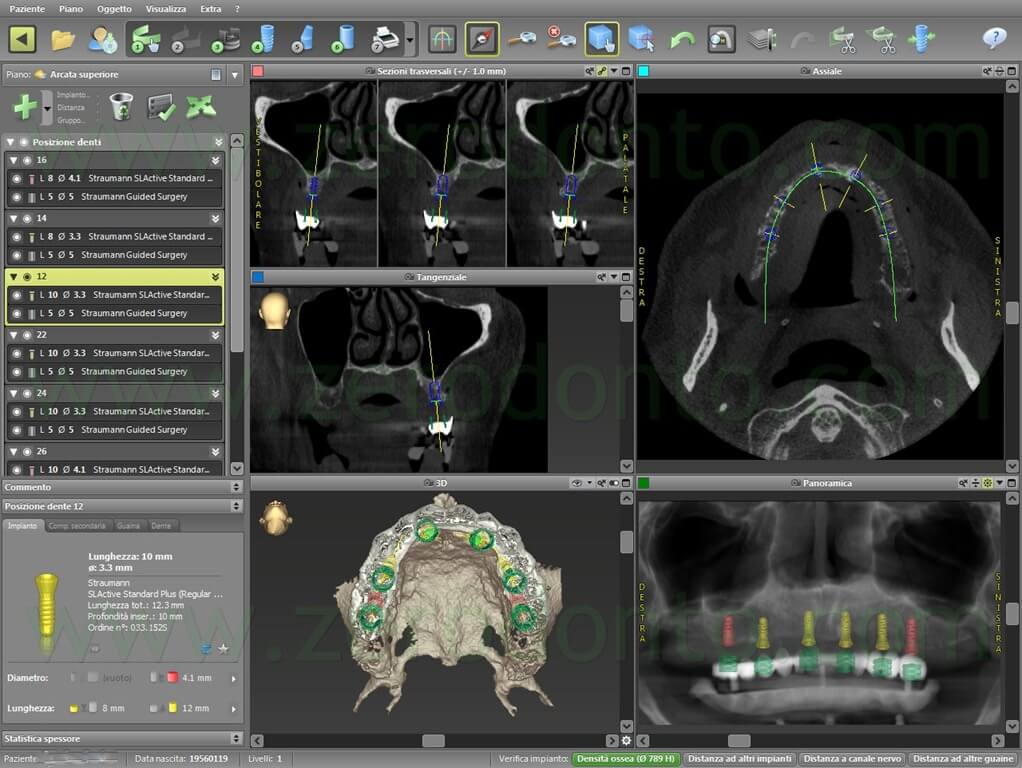Collapse the tooth 24 tree group

click(x=13, y=393)
